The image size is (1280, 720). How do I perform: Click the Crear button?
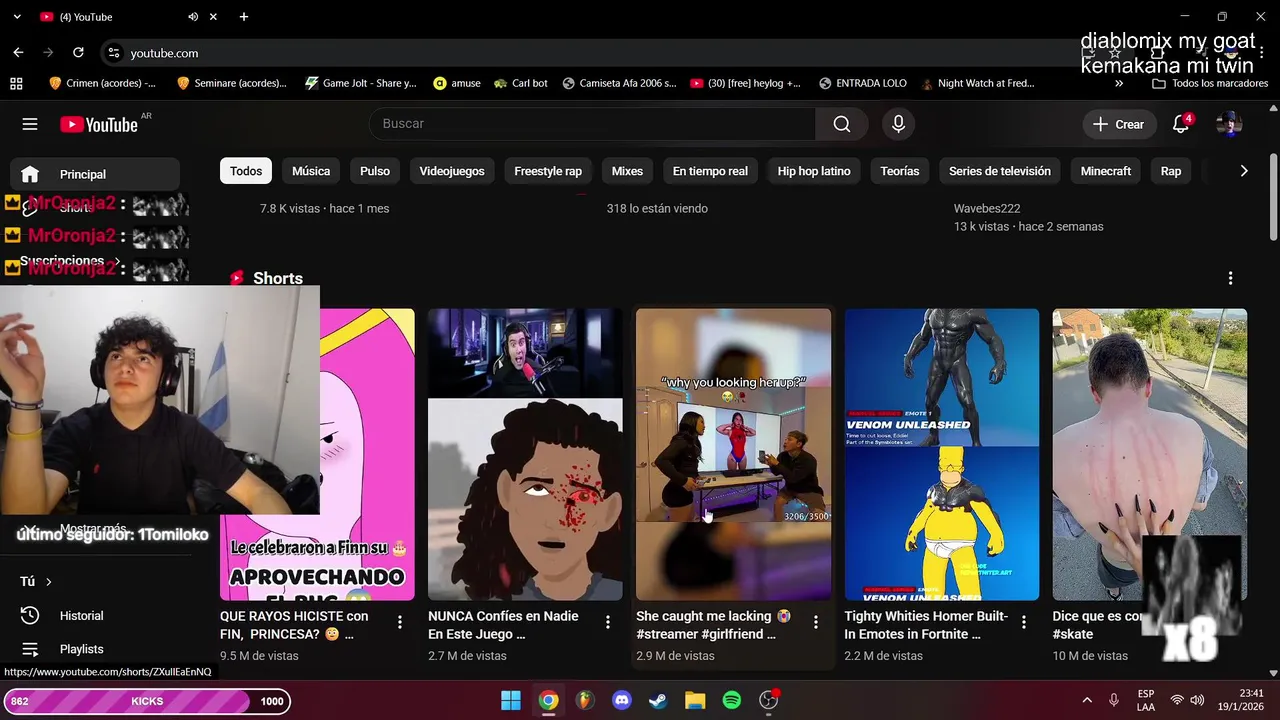[1118, 124]
